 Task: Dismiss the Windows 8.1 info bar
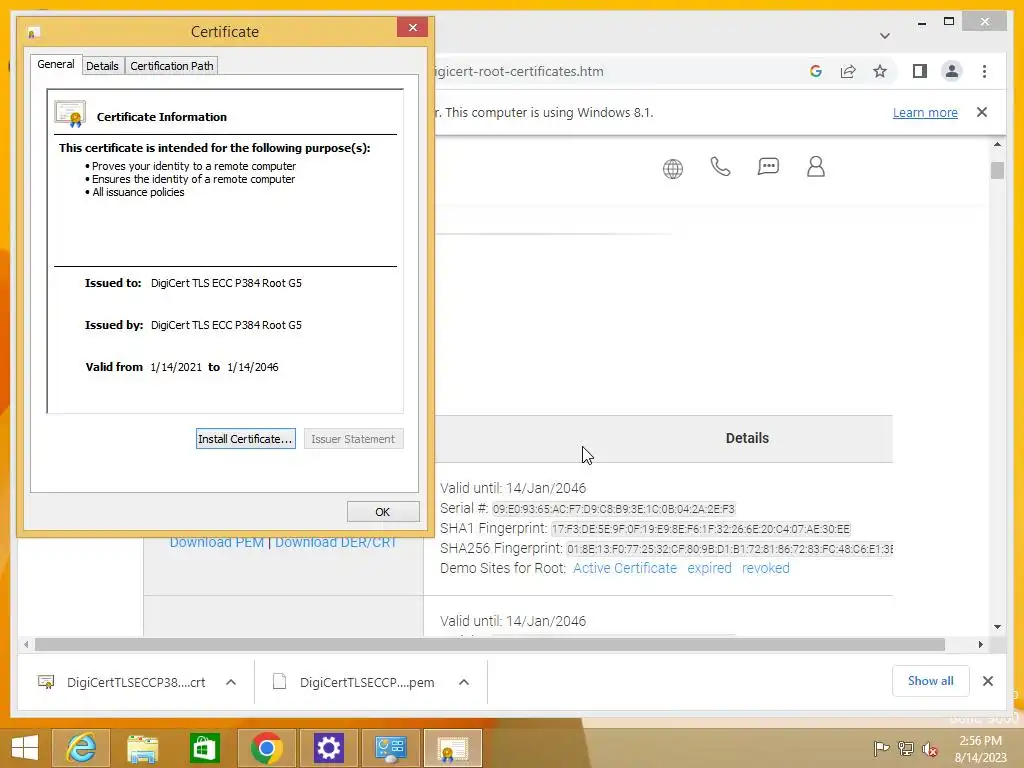click(x=982, y=112)
